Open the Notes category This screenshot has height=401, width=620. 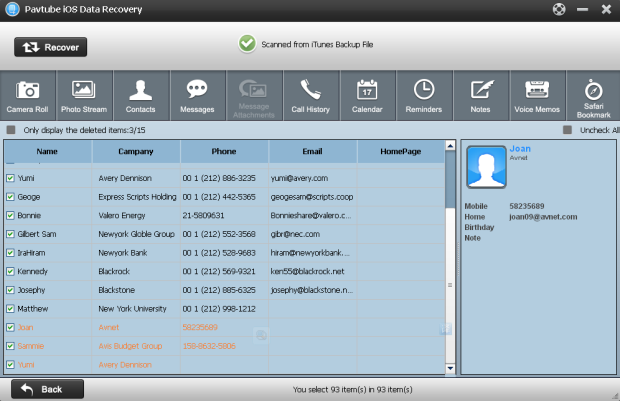click(x=481, y=96)
